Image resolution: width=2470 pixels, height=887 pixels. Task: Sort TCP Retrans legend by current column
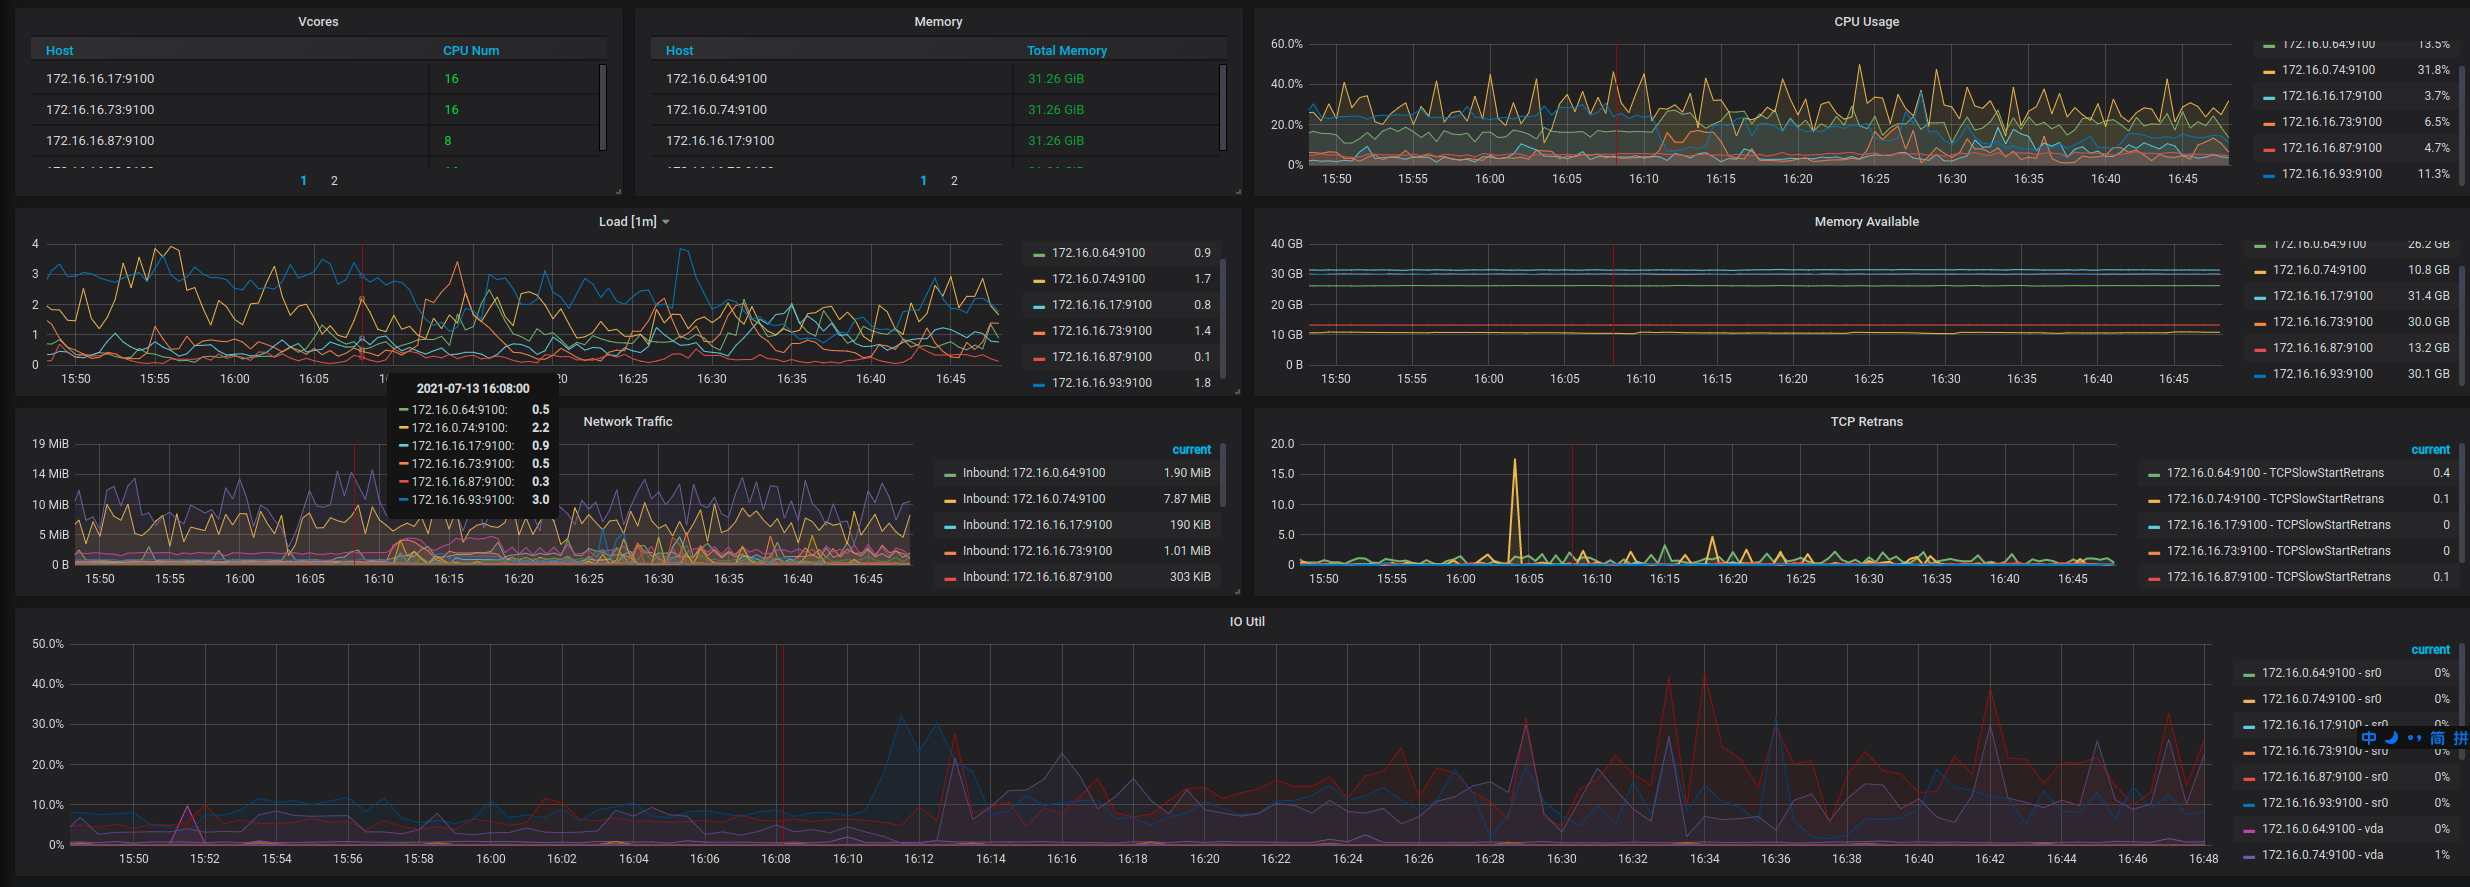2430,450
